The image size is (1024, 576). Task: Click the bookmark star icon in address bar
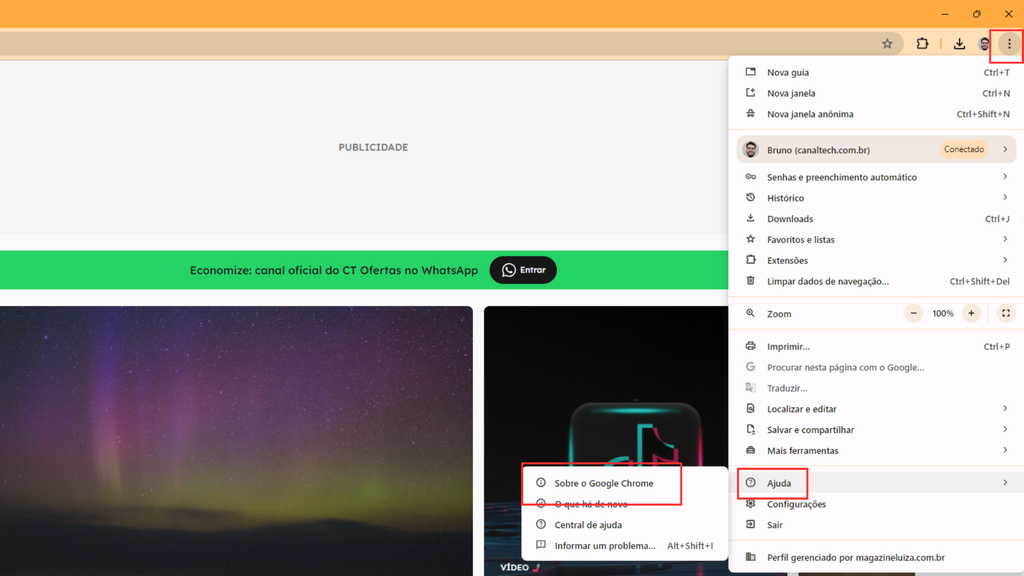click(x=887, y=44)
